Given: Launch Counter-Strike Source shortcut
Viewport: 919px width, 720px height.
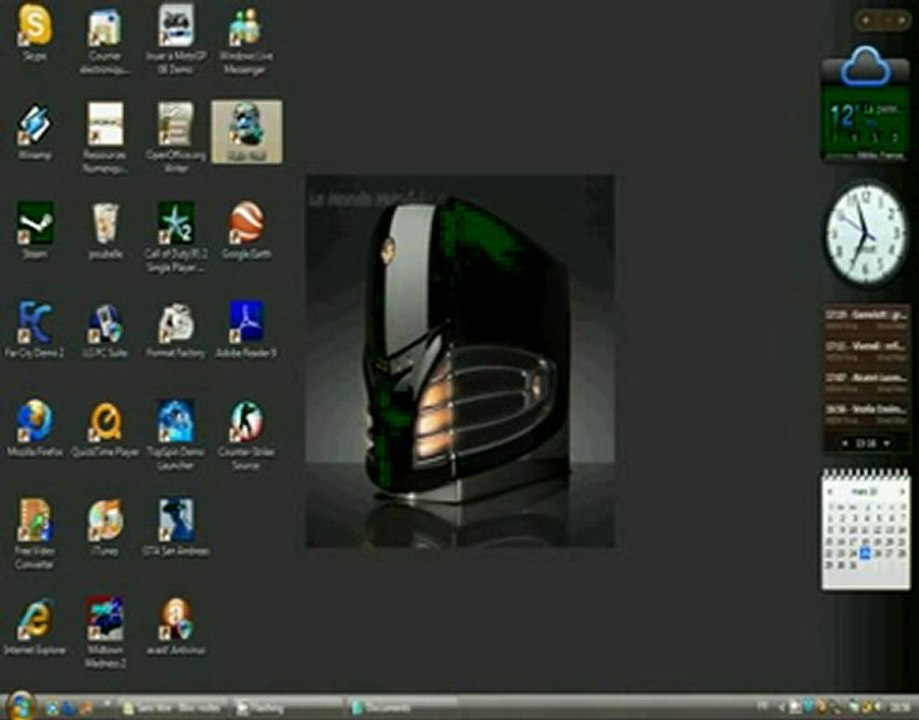Looking at the screenshot, I should click(246, 435).
